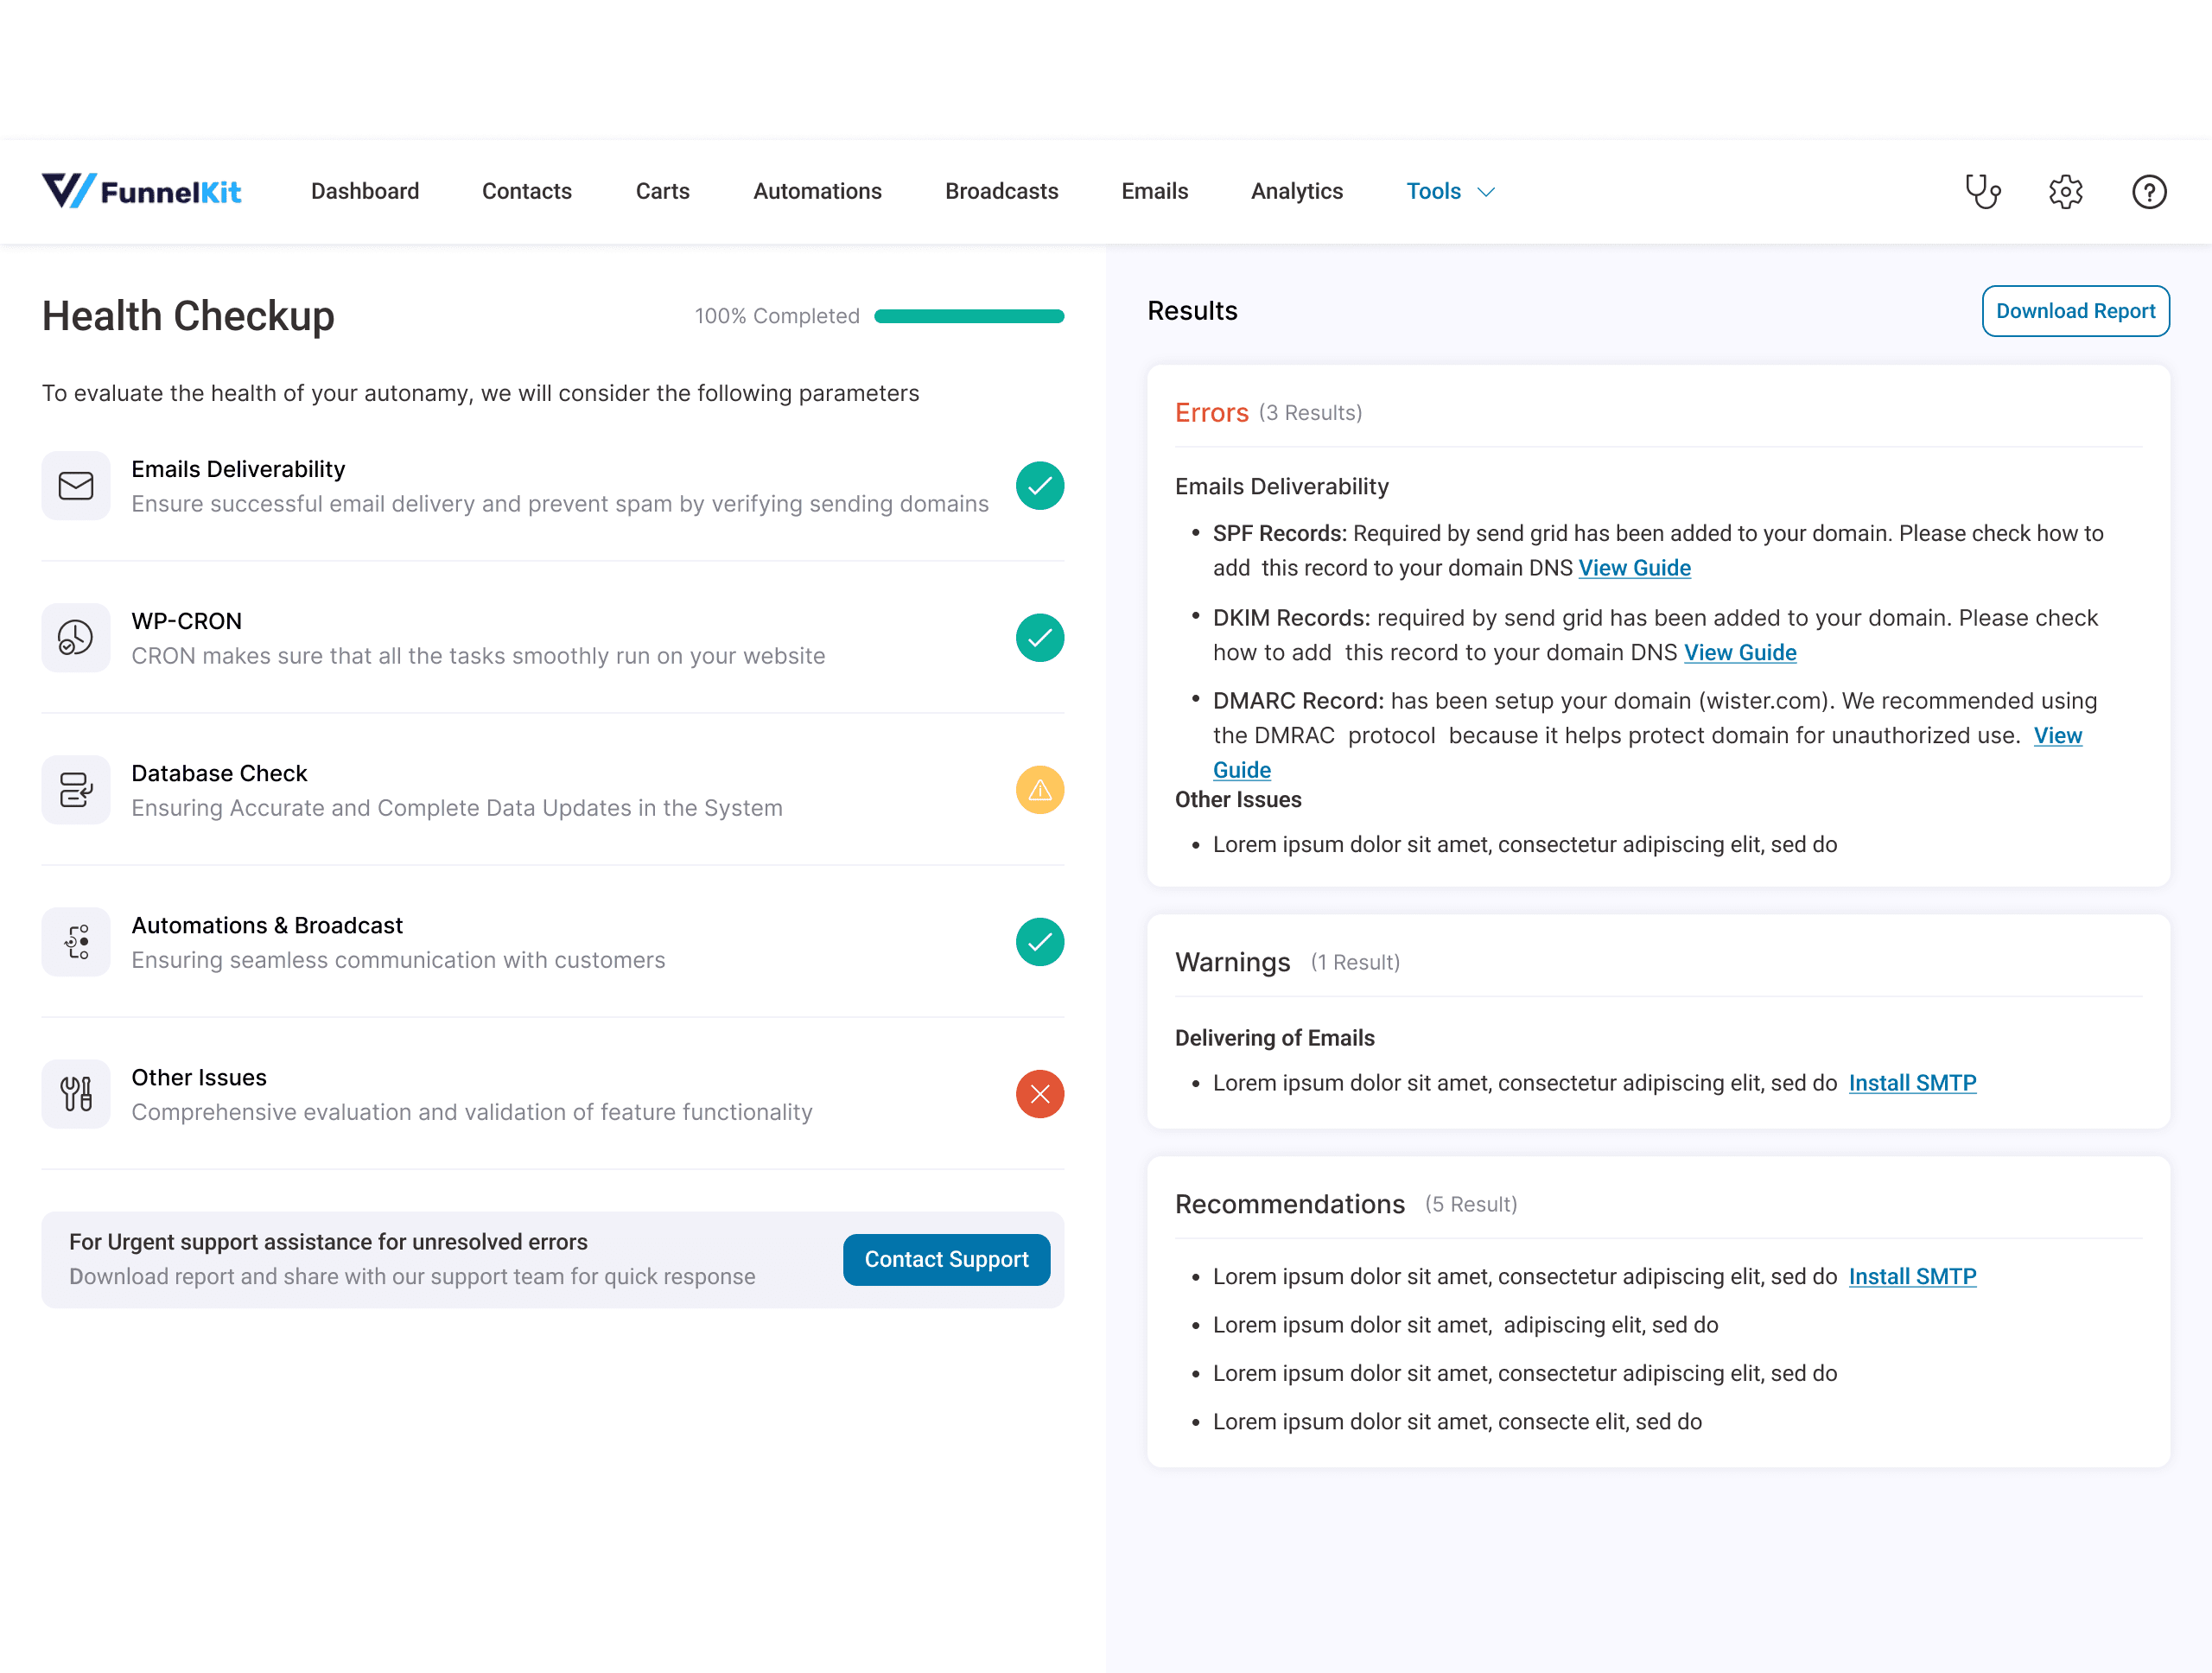2212x1673 pixels.
Task: Click Install SMTP link under Warnings
Action: pyautogui.click(x=1911, y=1083)
